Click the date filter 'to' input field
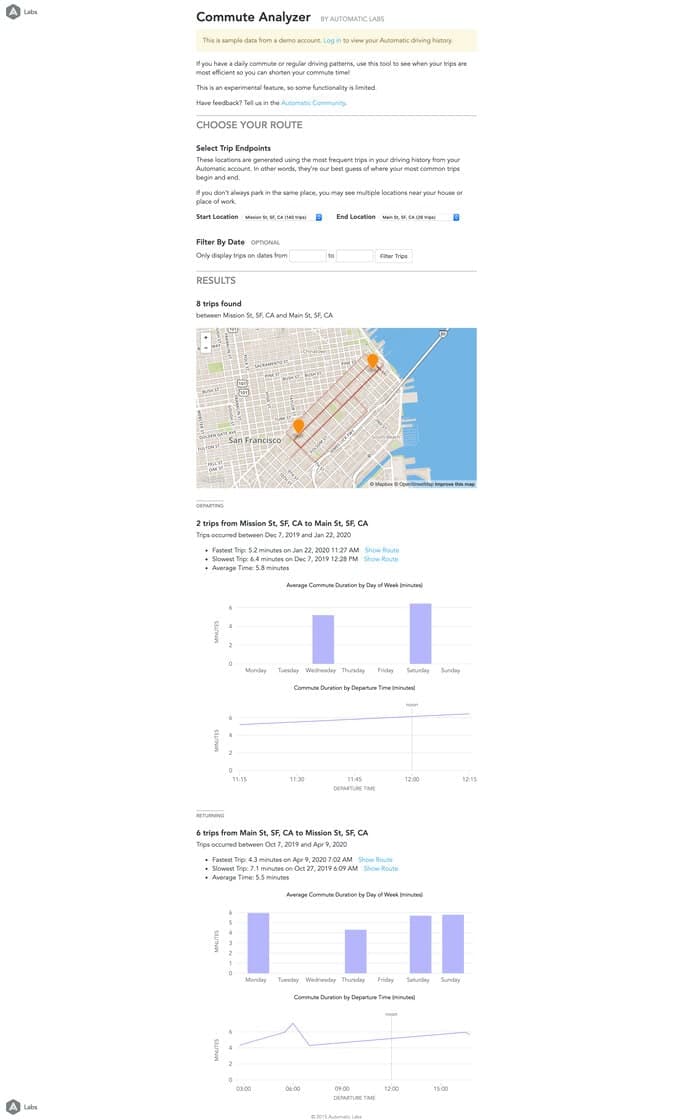This screenshot has width=673, height=1120. tap(354, 256)
